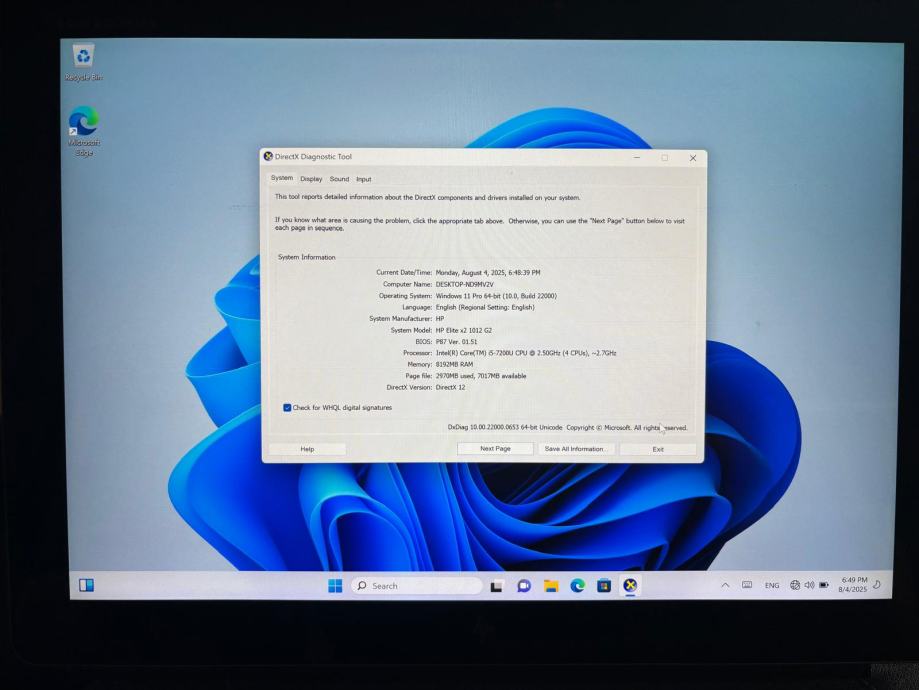Screen dimensions: 919x690
Task: Open the touch keyboard tray icon
Action: point(747,585)
